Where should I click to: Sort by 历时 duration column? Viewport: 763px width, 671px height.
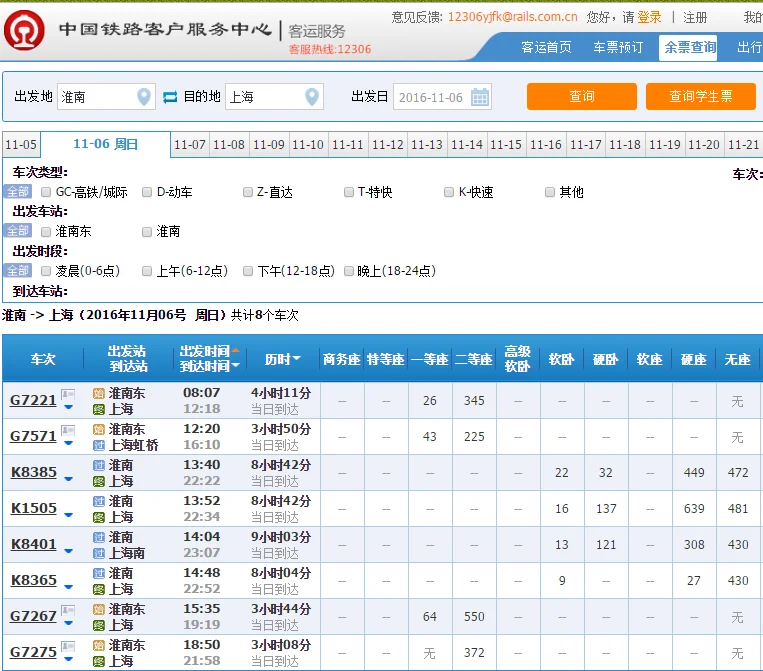pyautogui.click(x=282, y=359)
